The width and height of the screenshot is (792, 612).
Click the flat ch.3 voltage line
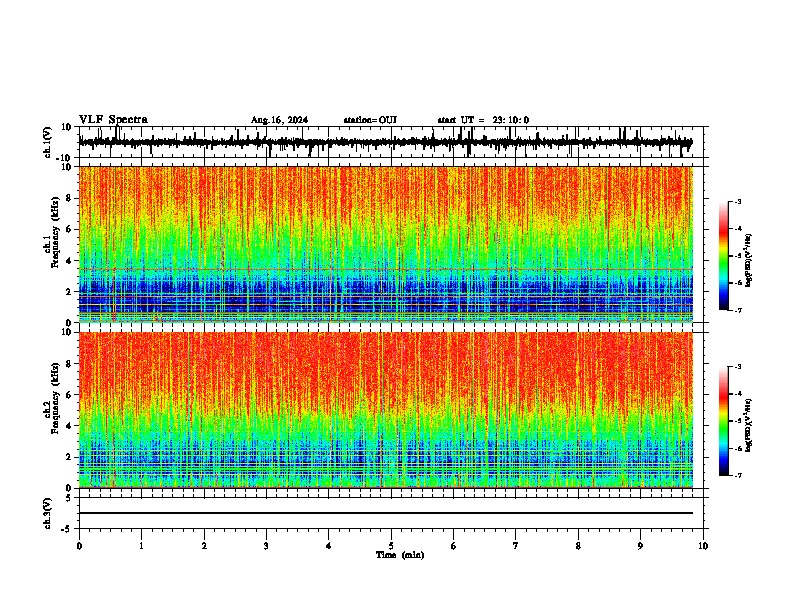385,513
